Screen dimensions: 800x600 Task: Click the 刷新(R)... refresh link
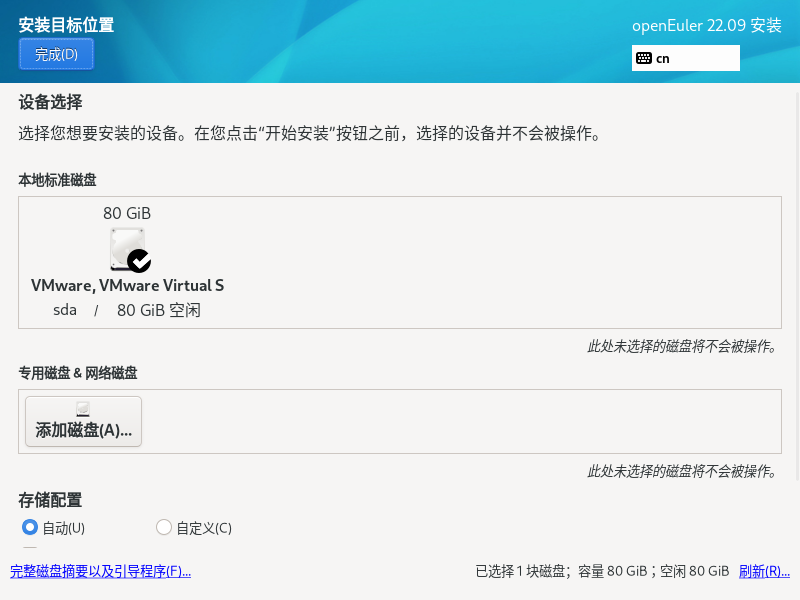[x=764, y=571]
